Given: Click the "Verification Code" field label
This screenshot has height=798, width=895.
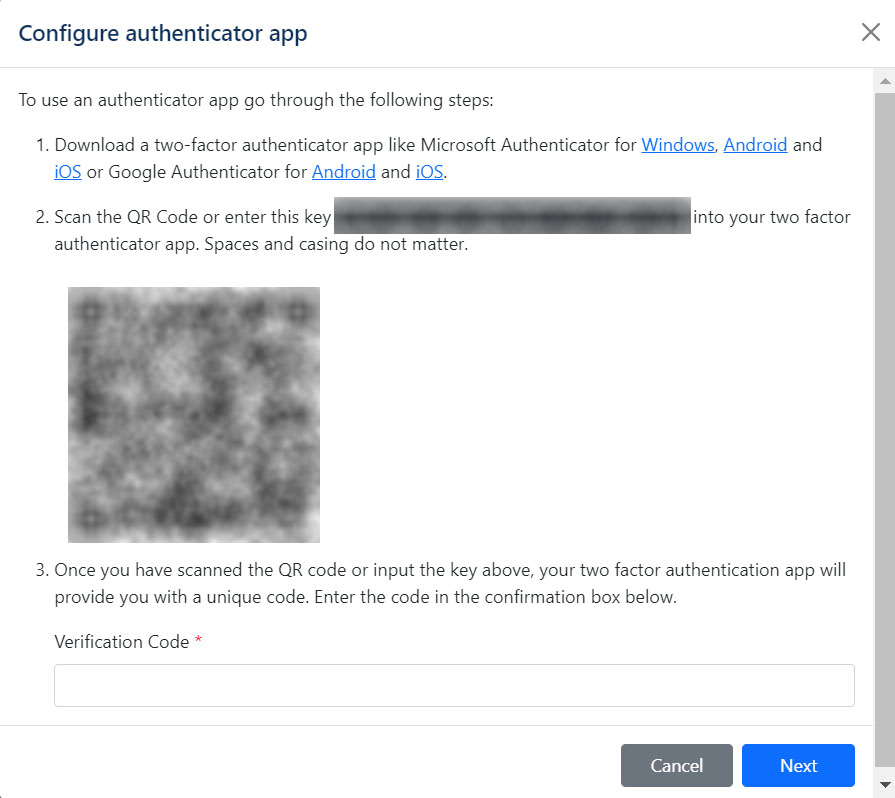Looking at the screenshot, I should click(122, 642).
